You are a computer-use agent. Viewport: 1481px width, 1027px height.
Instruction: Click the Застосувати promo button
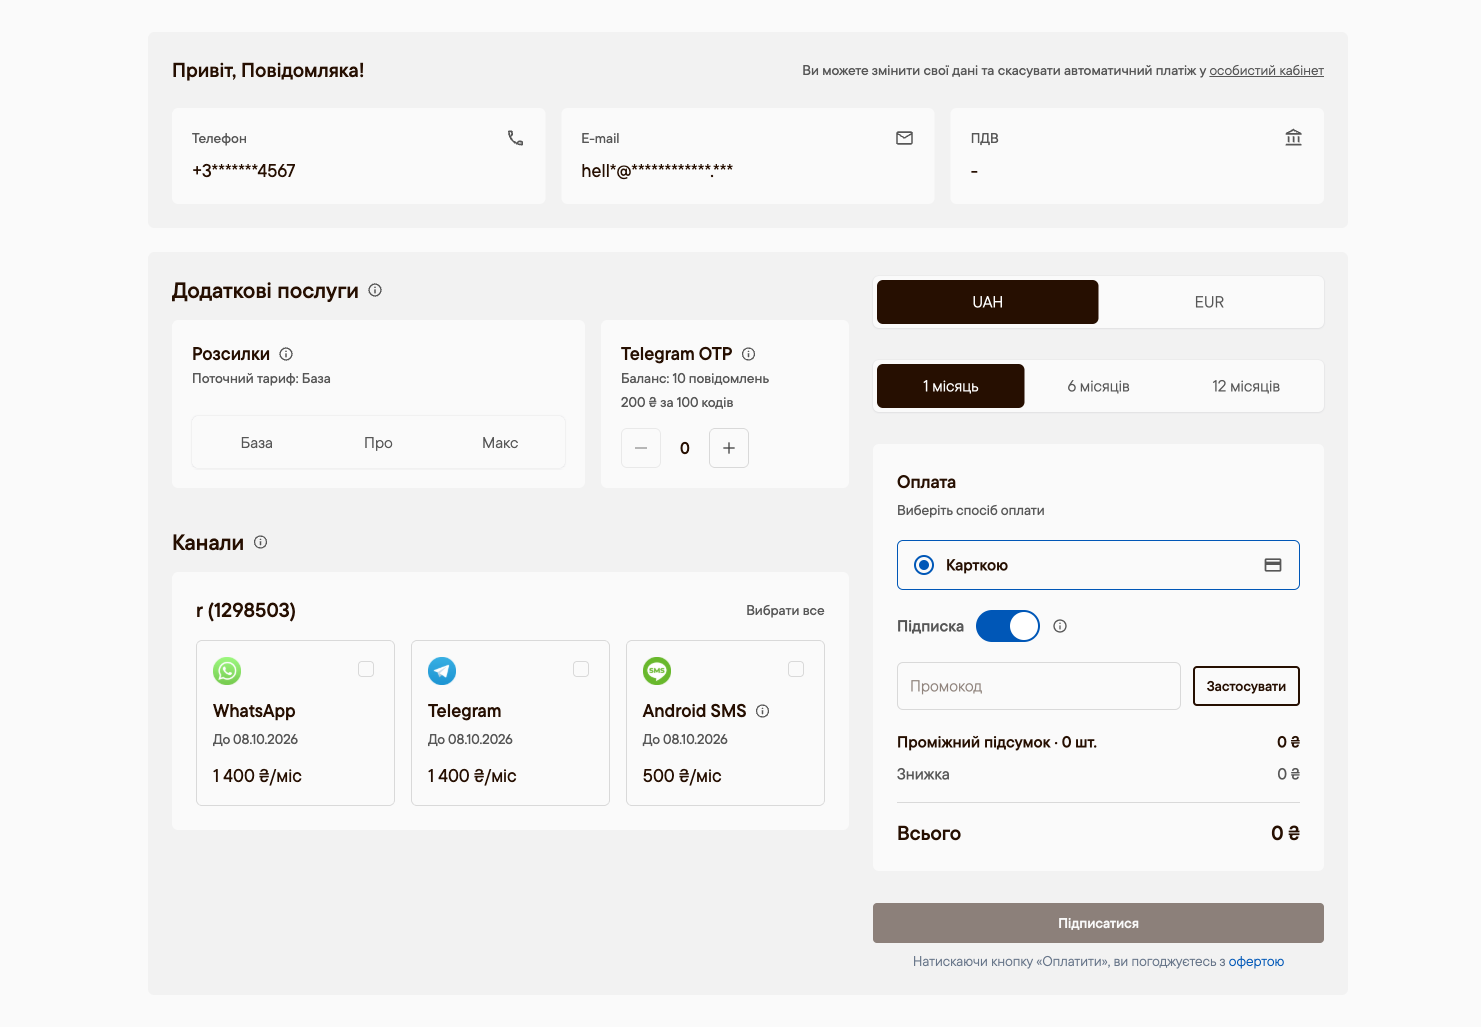[x=1246, y=686]
